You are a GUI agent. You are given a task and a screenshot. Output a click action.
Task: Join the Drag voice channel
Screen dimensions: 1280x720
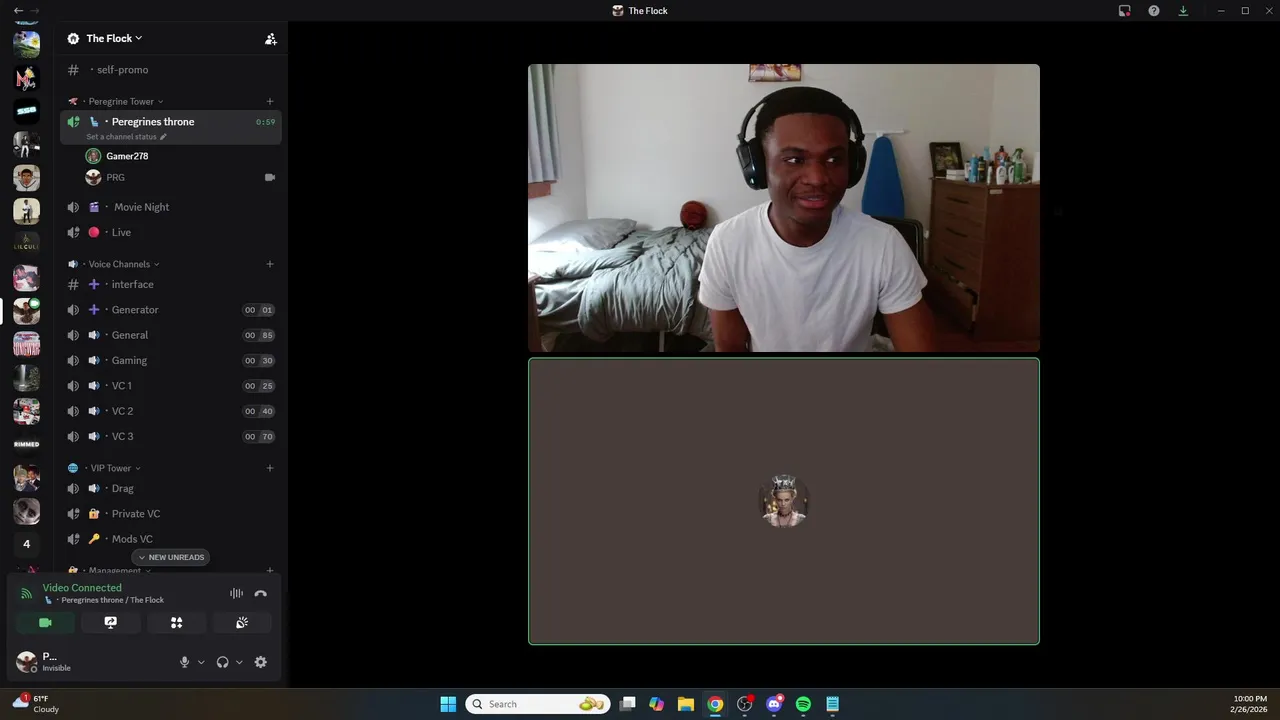[171, 488]
